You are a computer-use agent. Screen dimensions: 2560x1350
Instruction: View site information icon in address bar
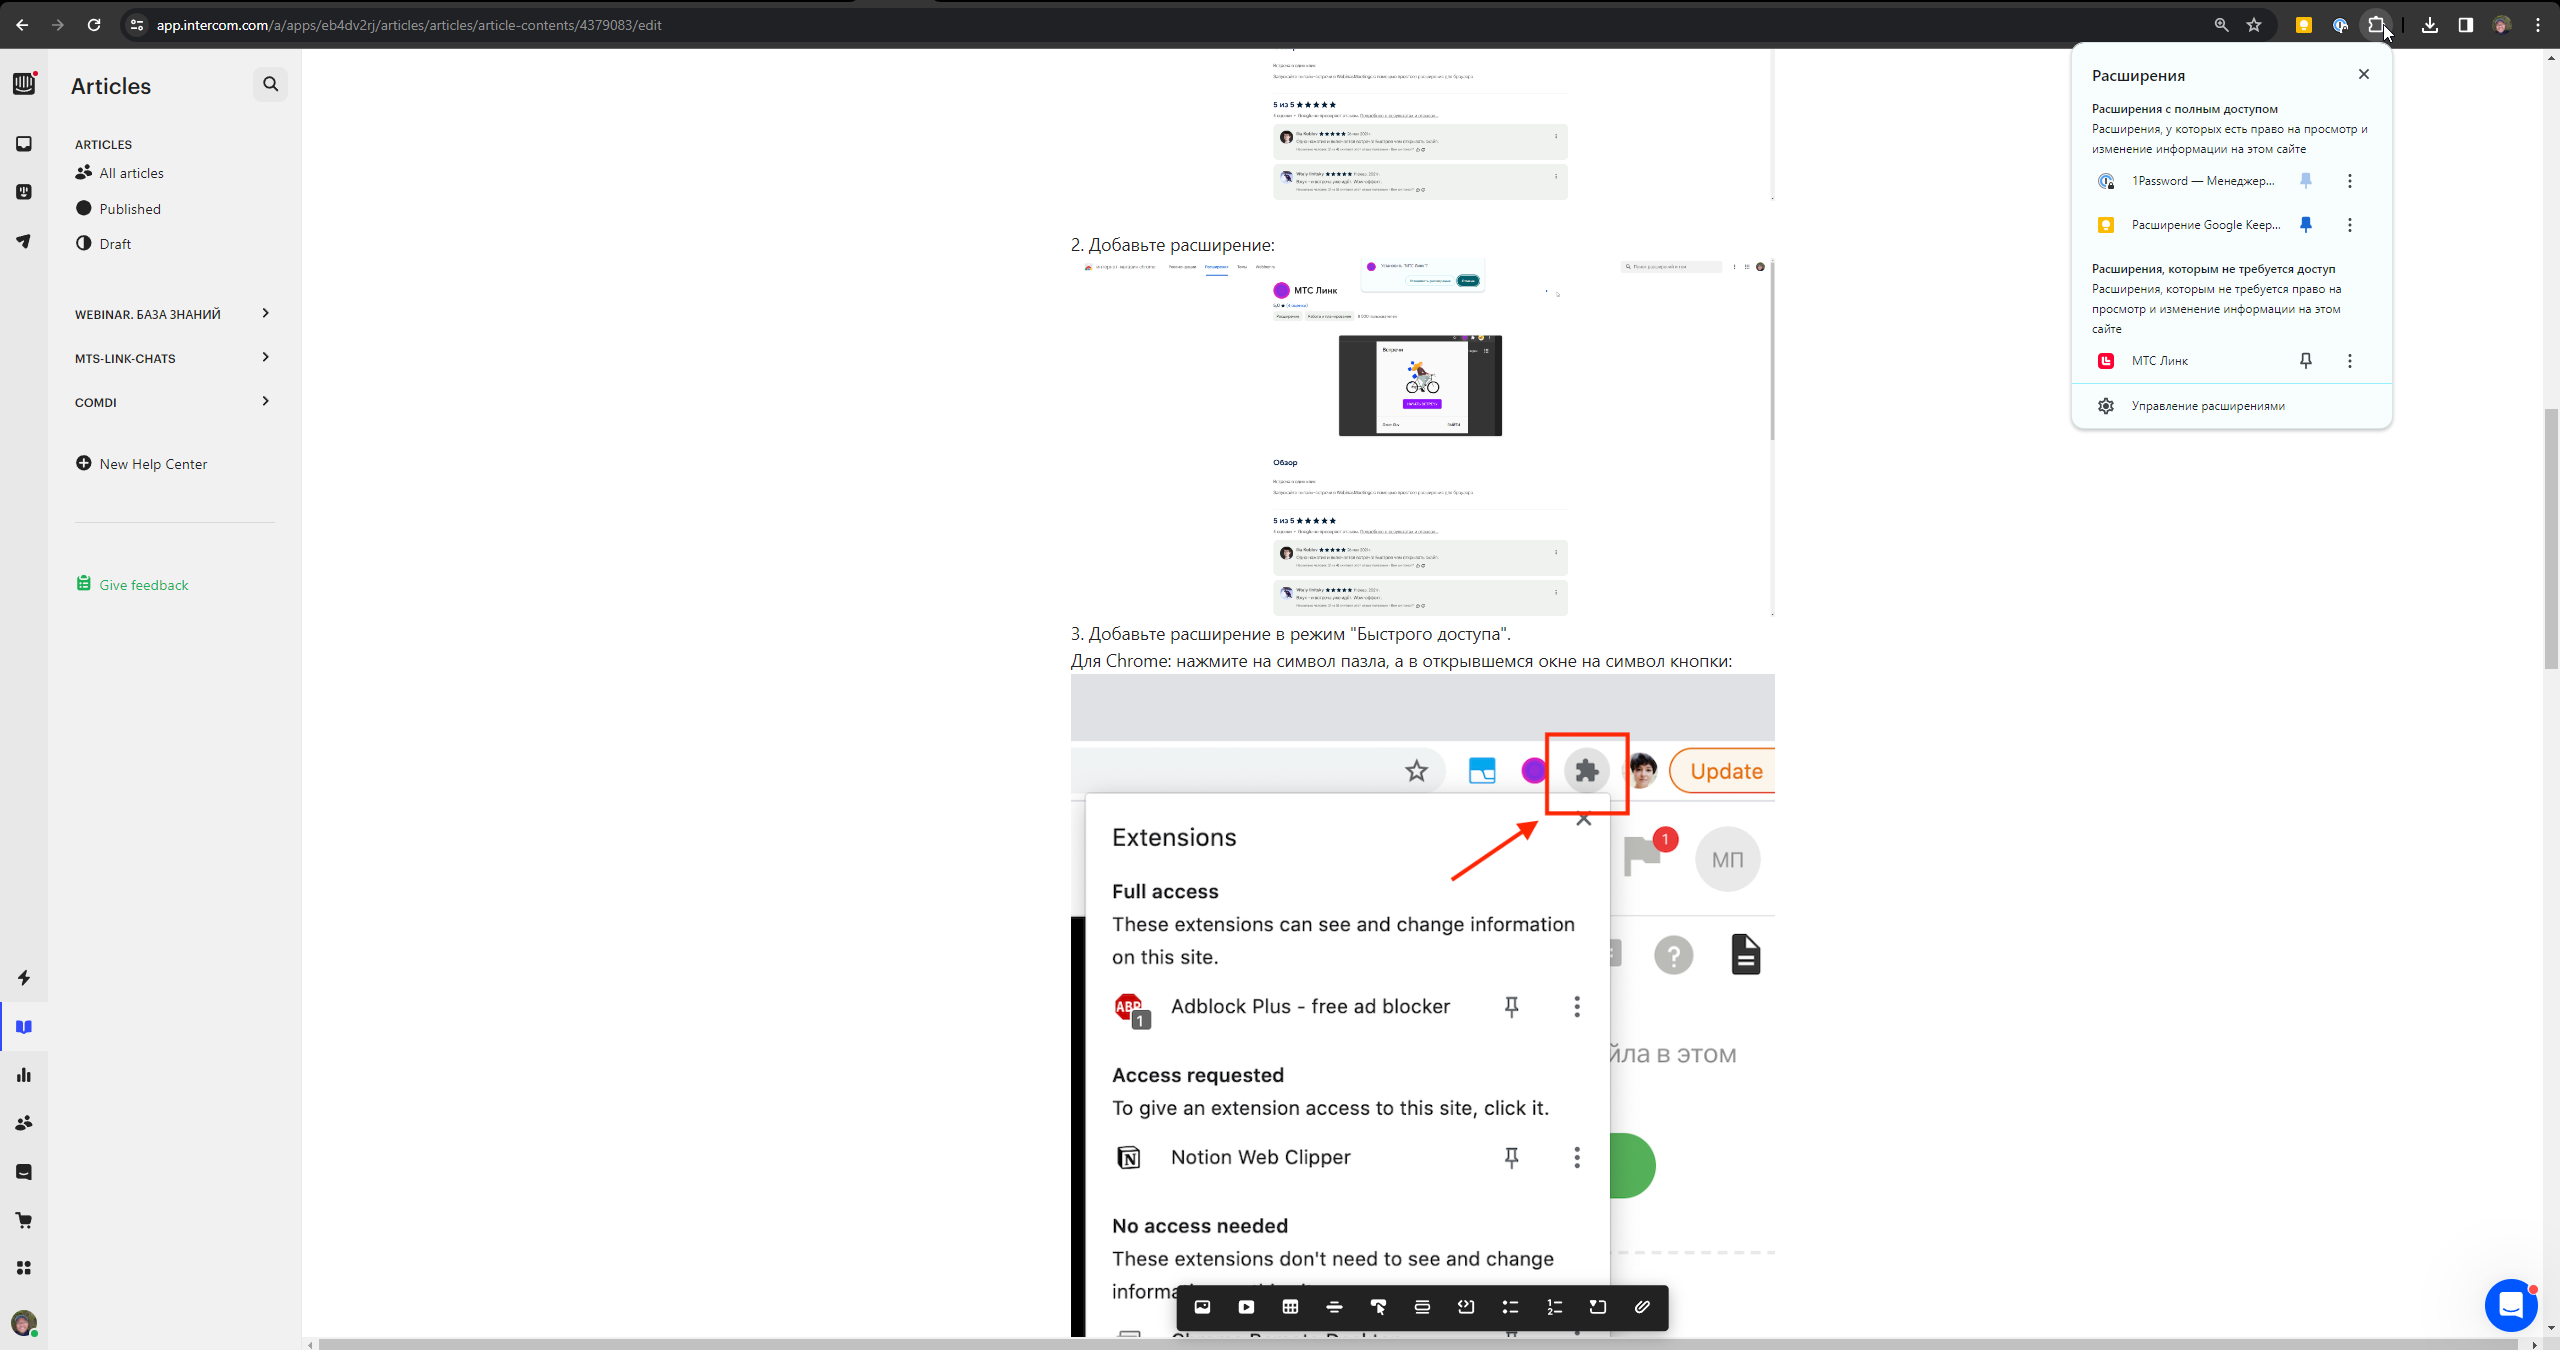pos(137,25)
